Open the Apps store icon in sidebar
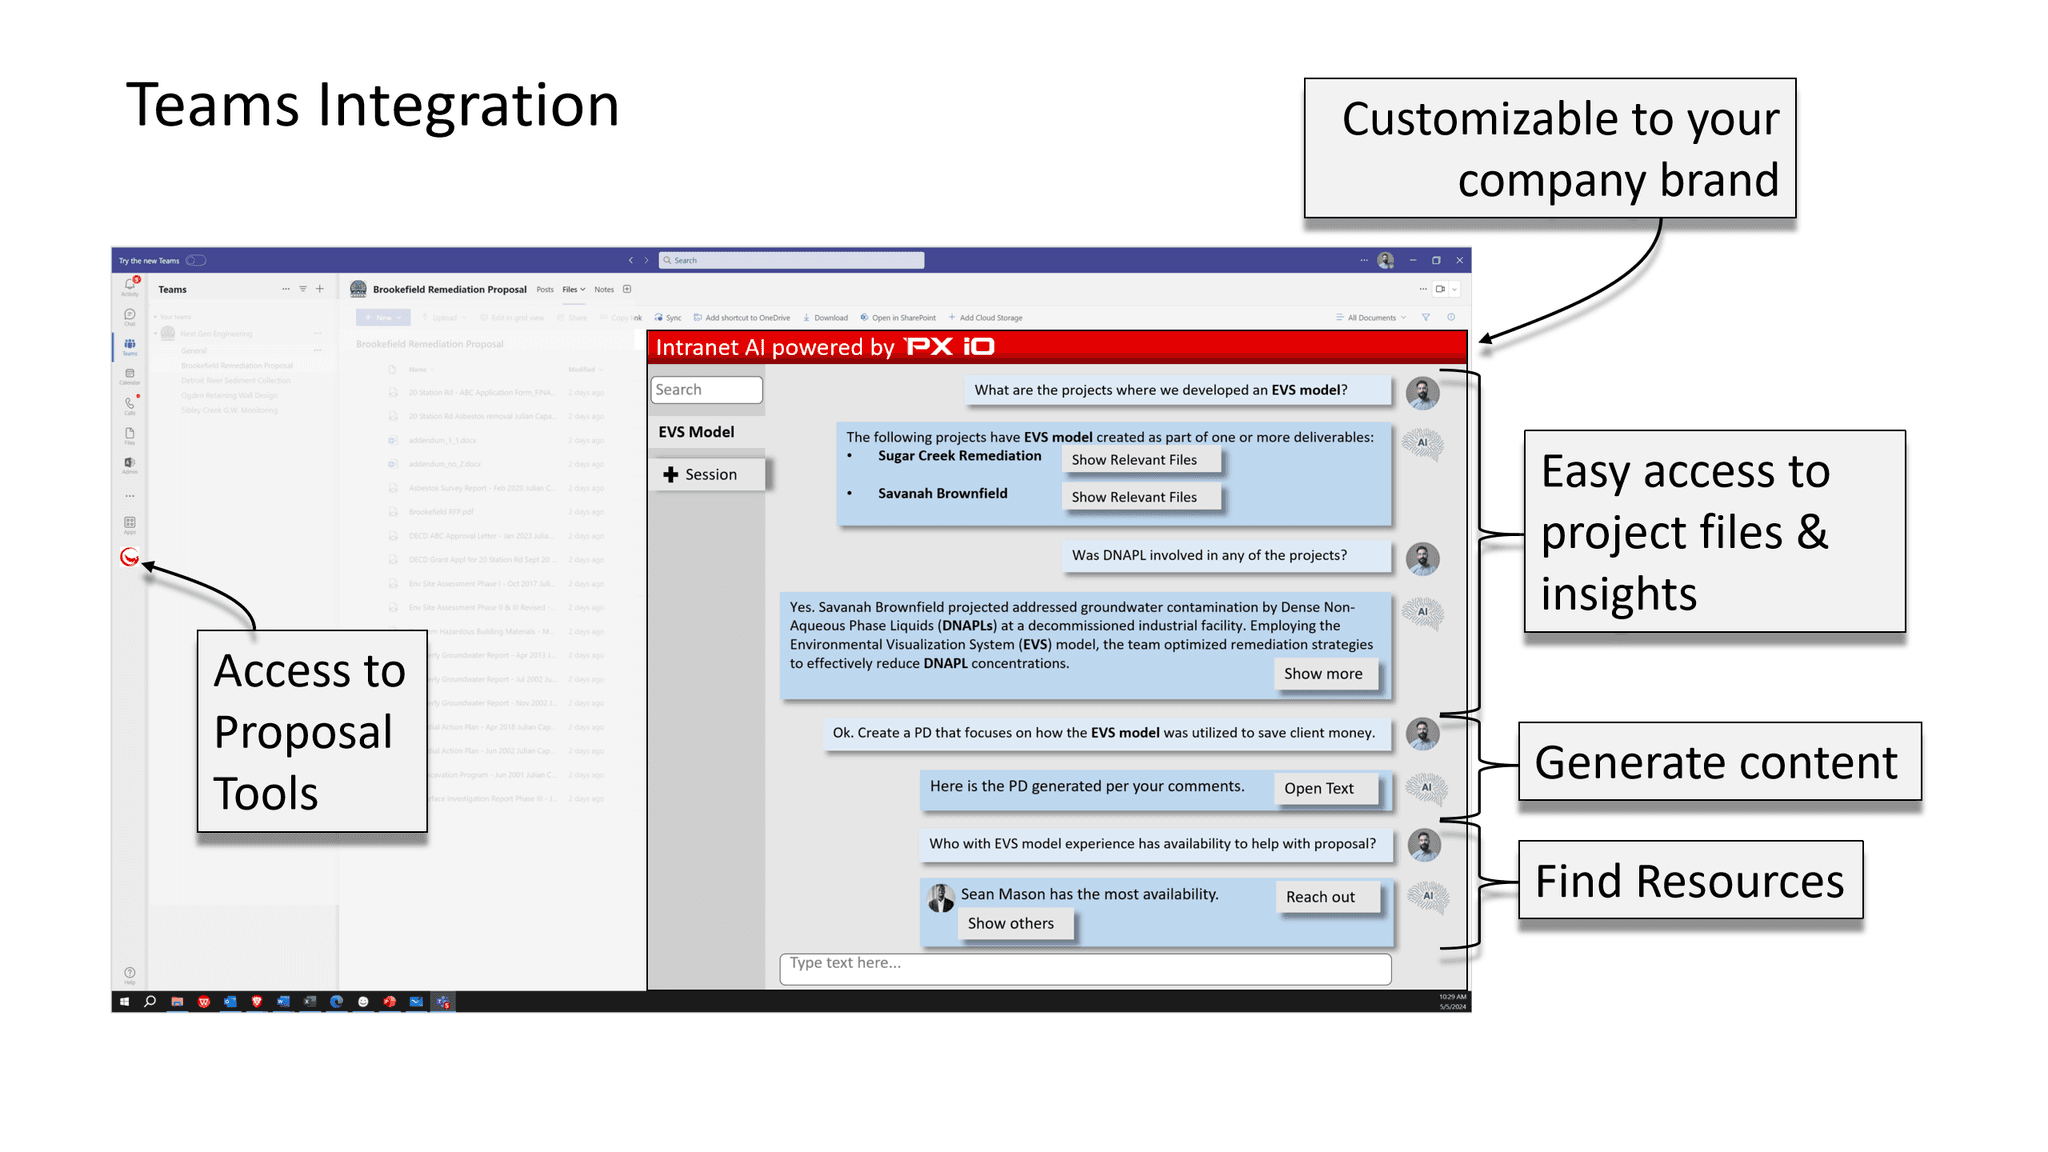The height and width of the screenshot is (1152, 2048). coord(130,524)
